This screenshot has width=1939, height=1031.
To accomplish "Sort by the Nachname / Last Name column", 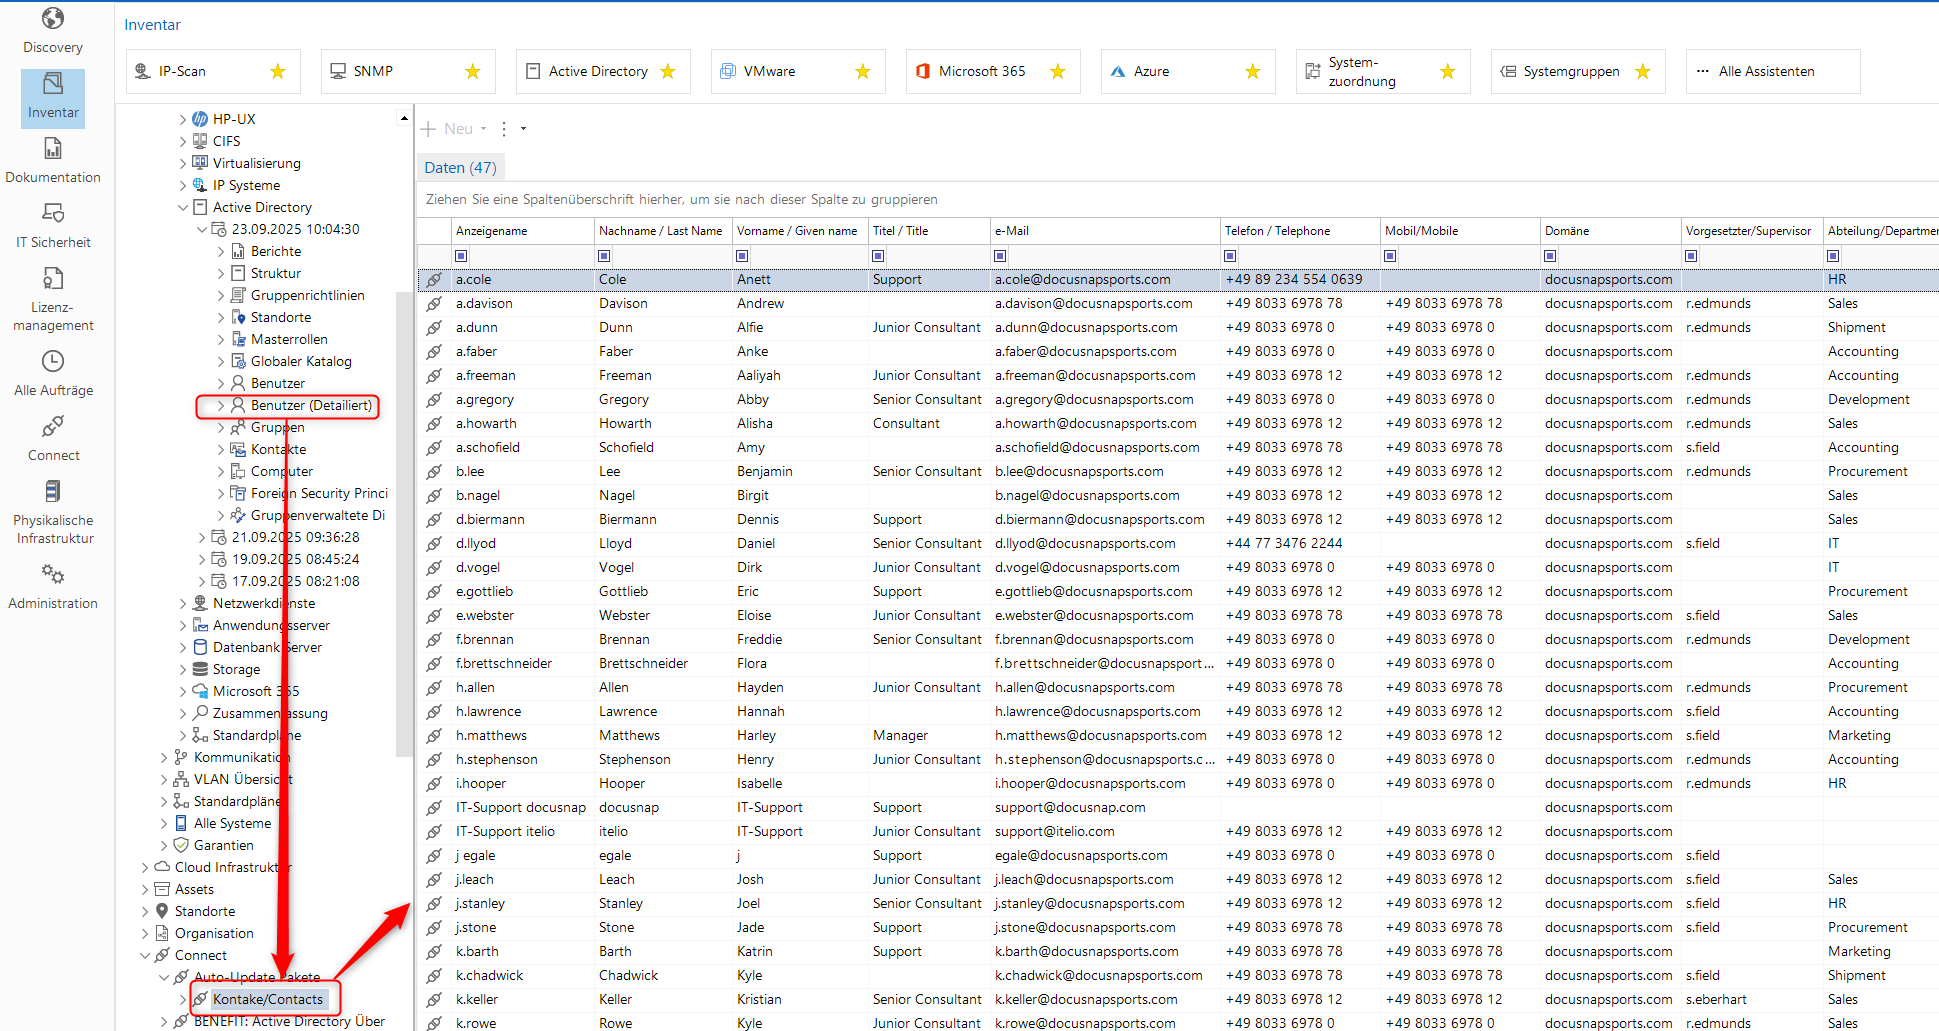I will tap(660, 231).
